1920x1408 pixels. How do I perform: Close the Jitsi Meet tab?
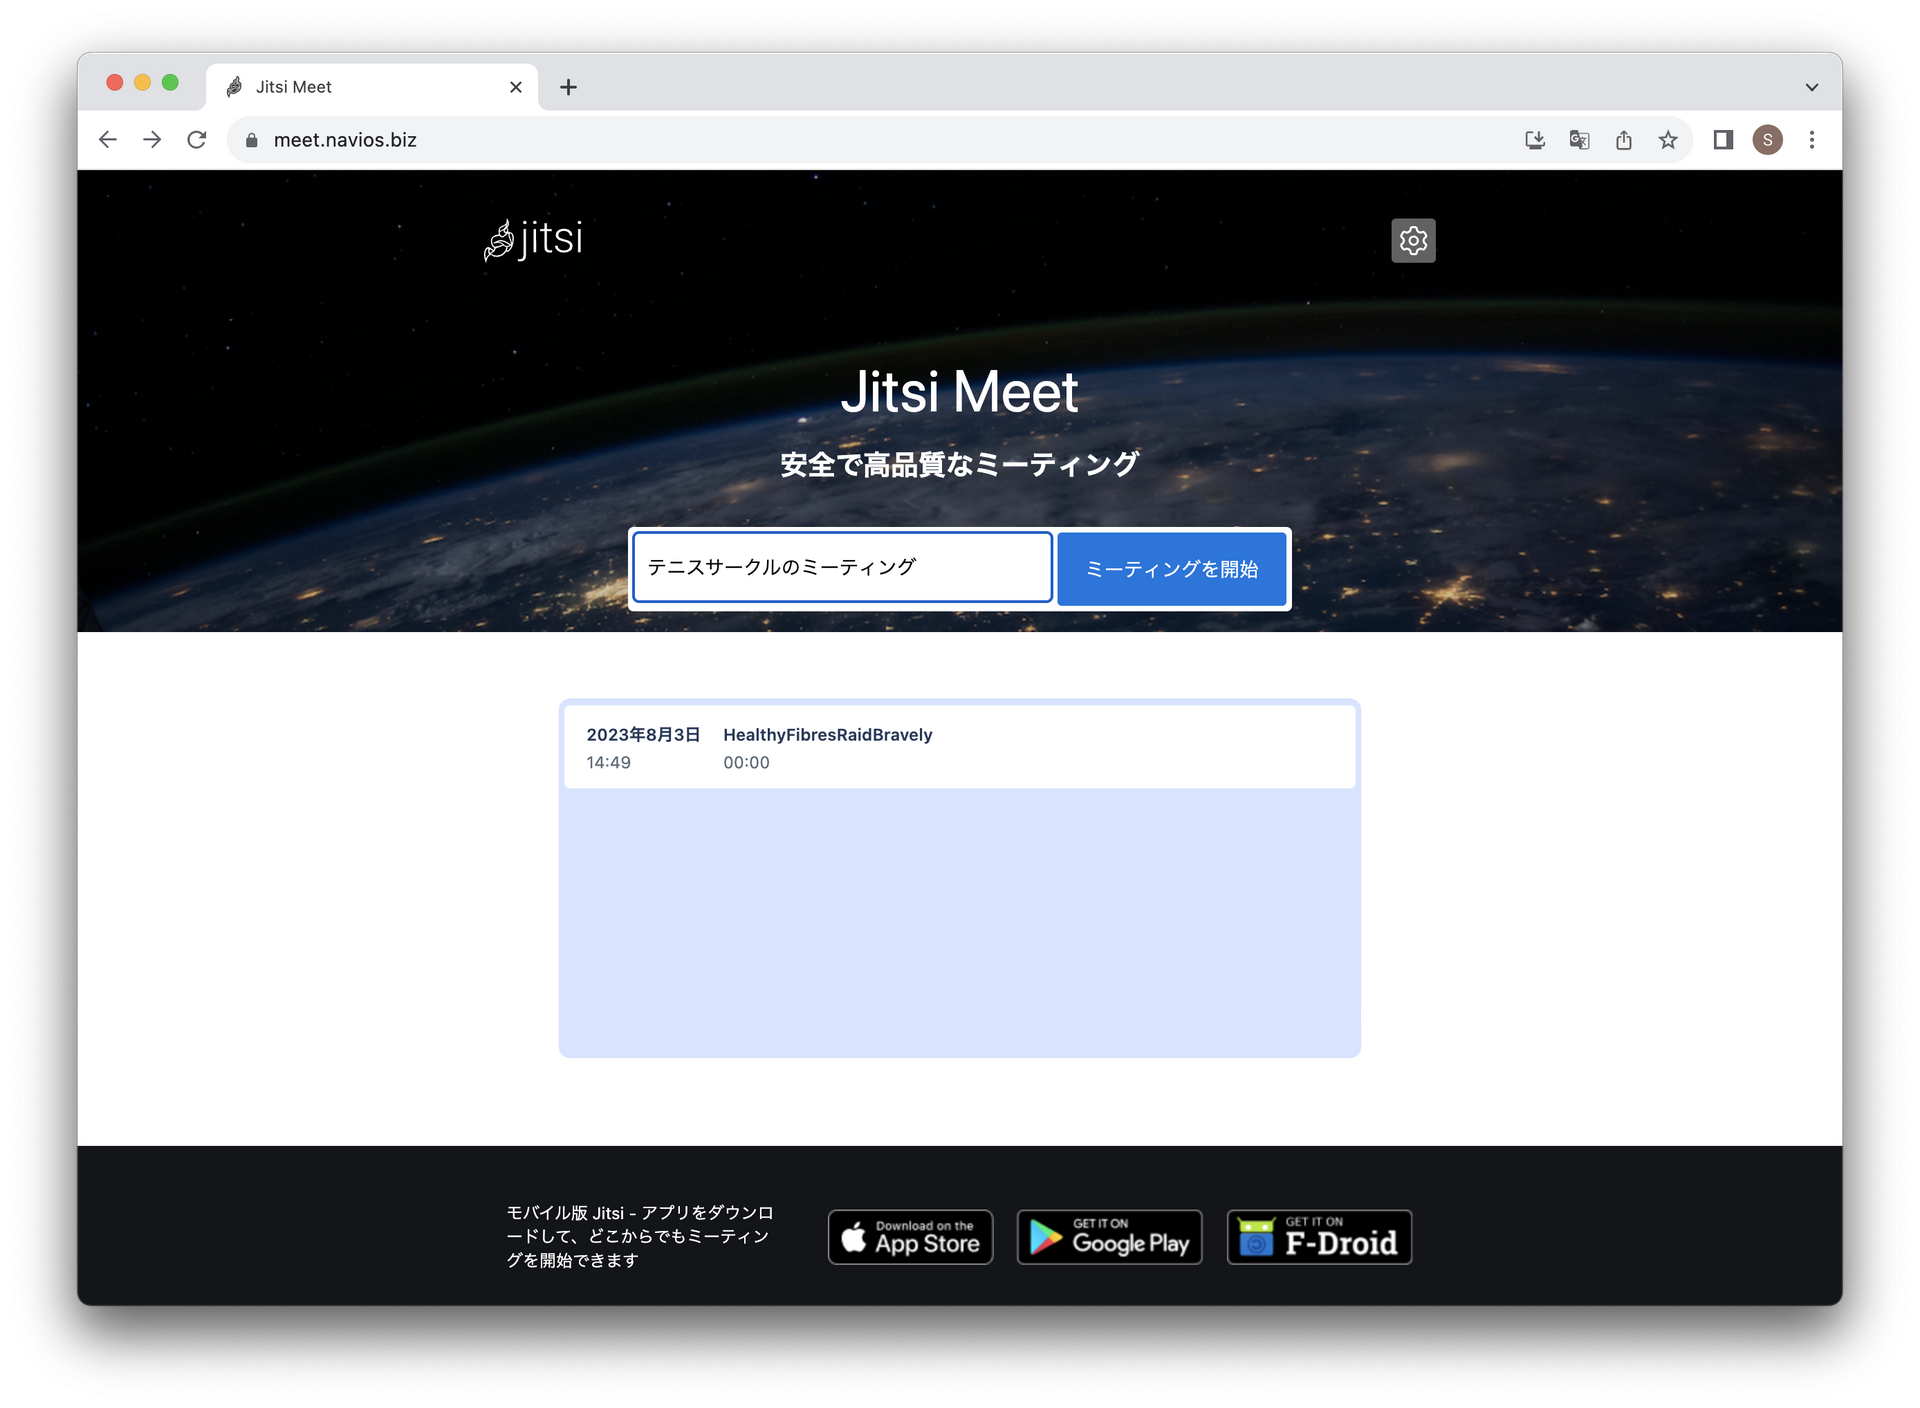click(516, 87)
